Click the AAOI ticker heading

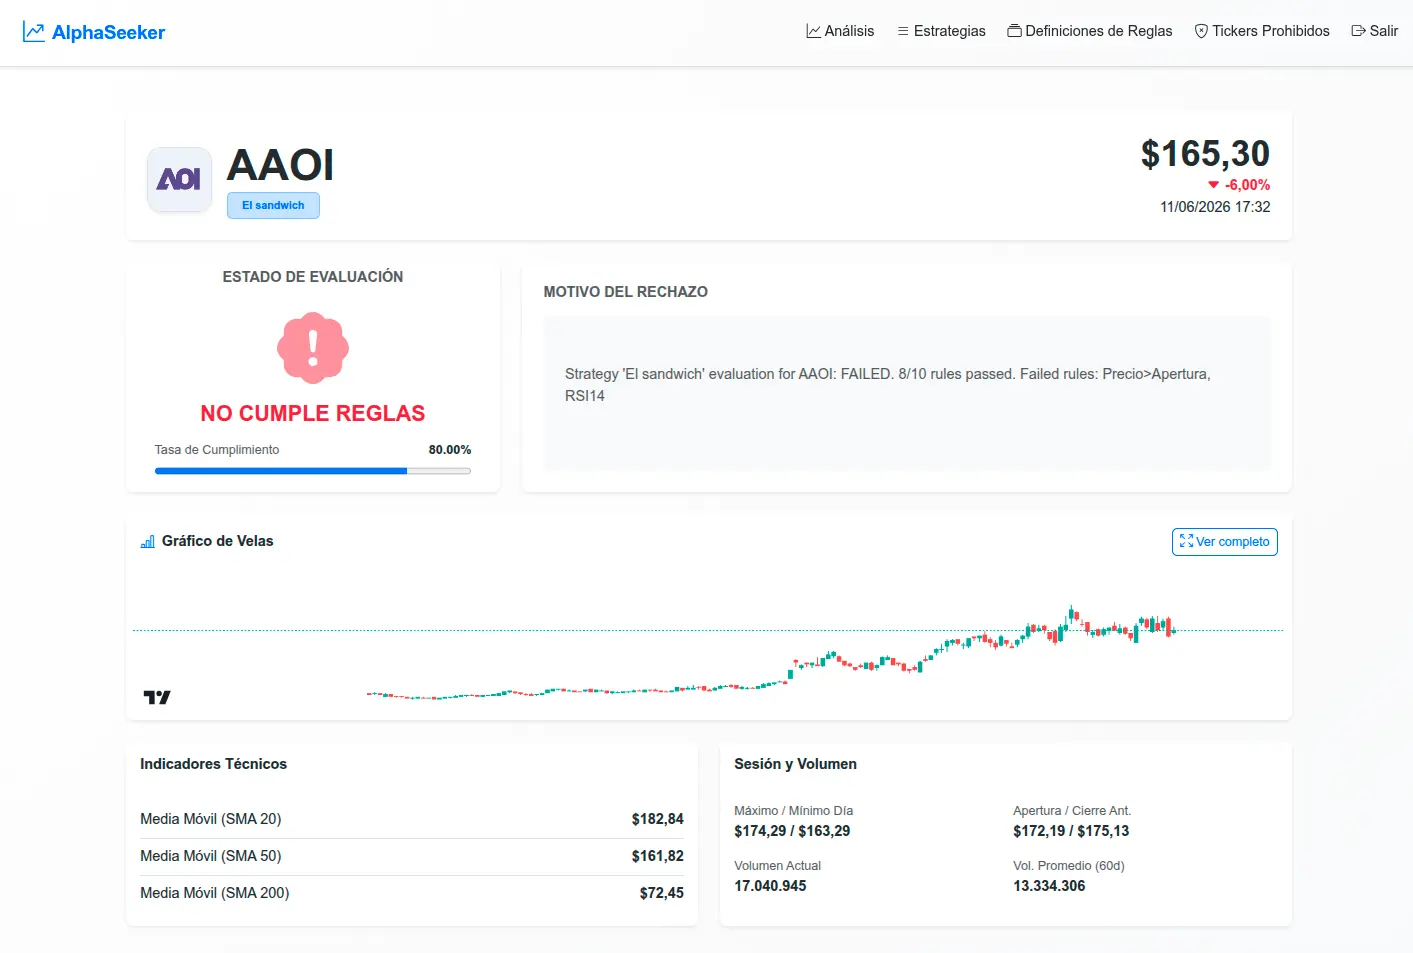point(281,165)
